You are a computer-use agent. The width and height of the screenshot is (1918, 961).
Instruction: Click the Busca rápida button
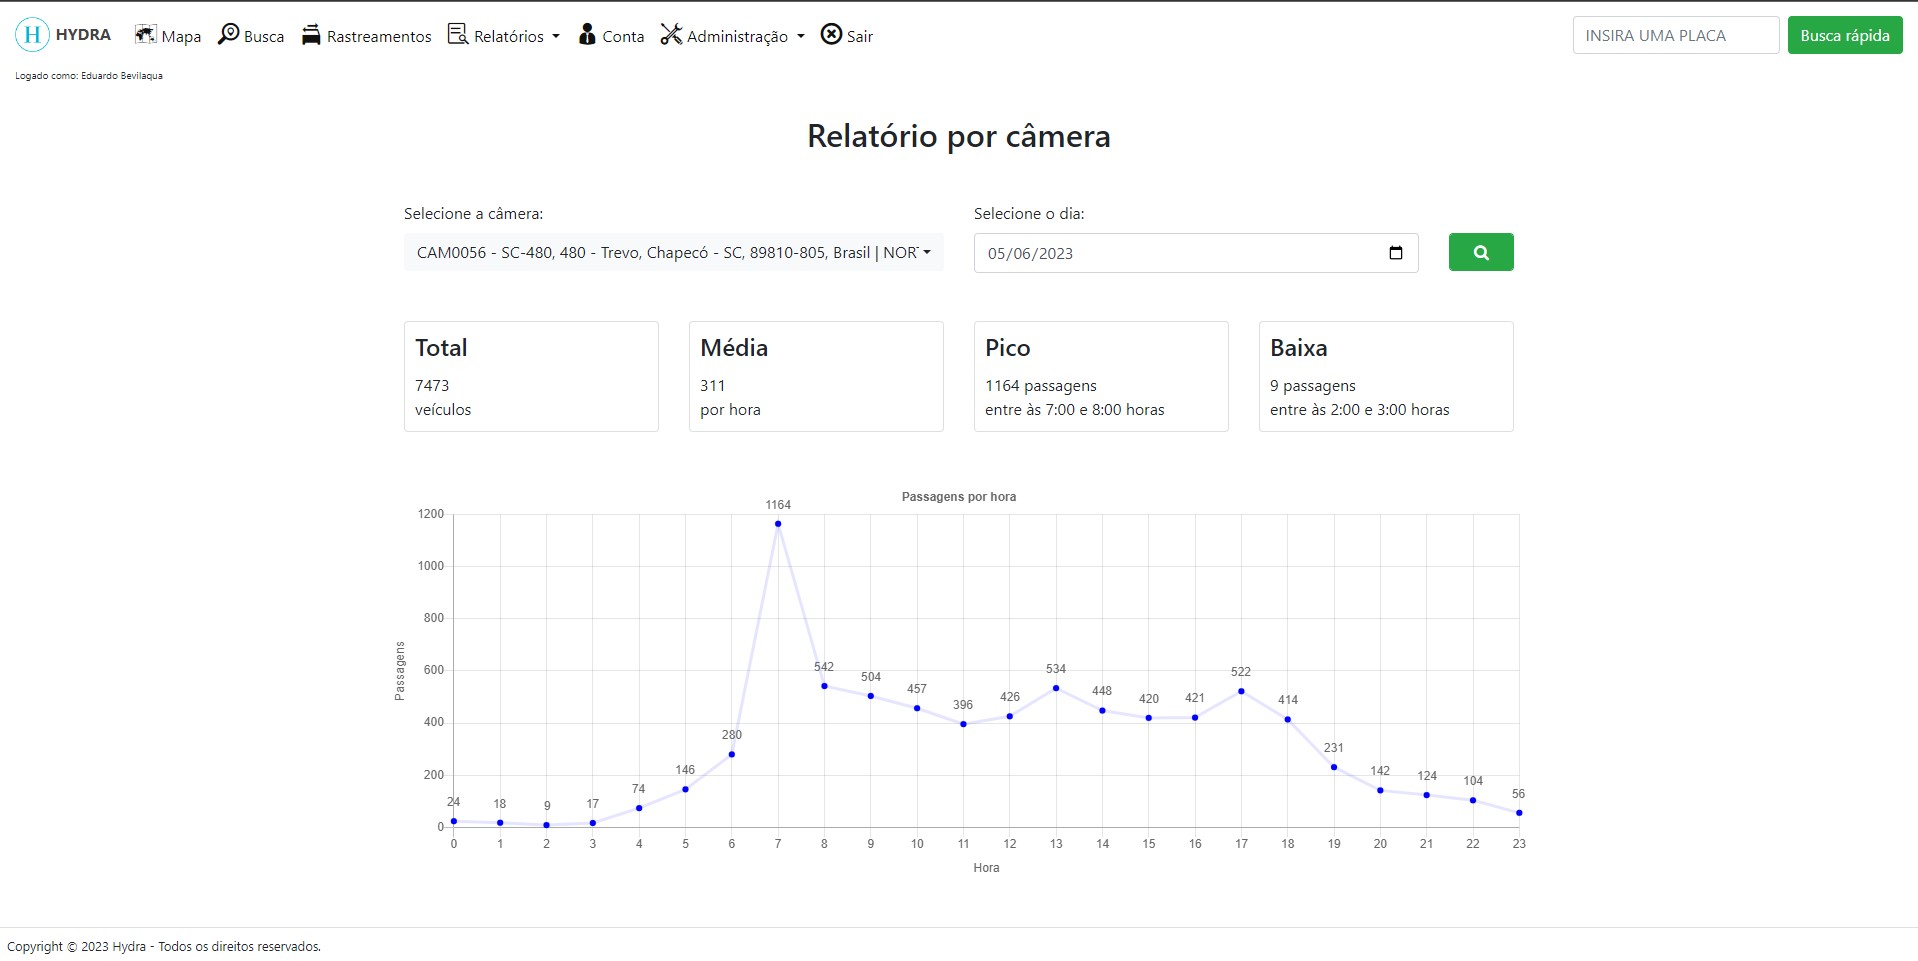point(1845,35)
